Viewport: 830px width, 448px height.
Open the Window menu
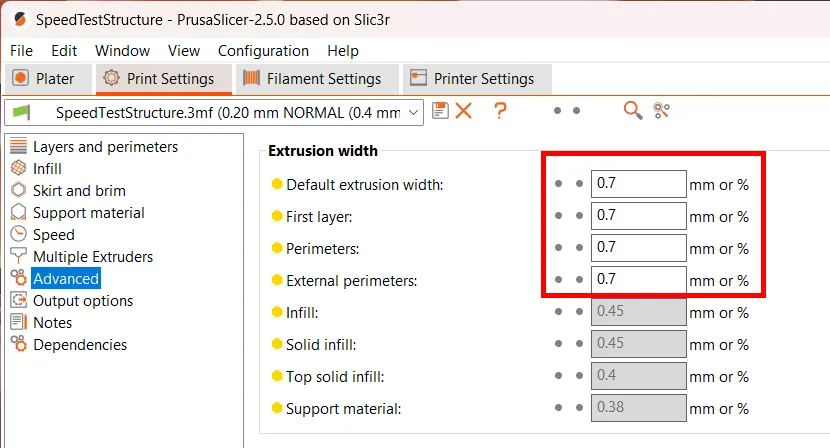(x=122, y=51)
